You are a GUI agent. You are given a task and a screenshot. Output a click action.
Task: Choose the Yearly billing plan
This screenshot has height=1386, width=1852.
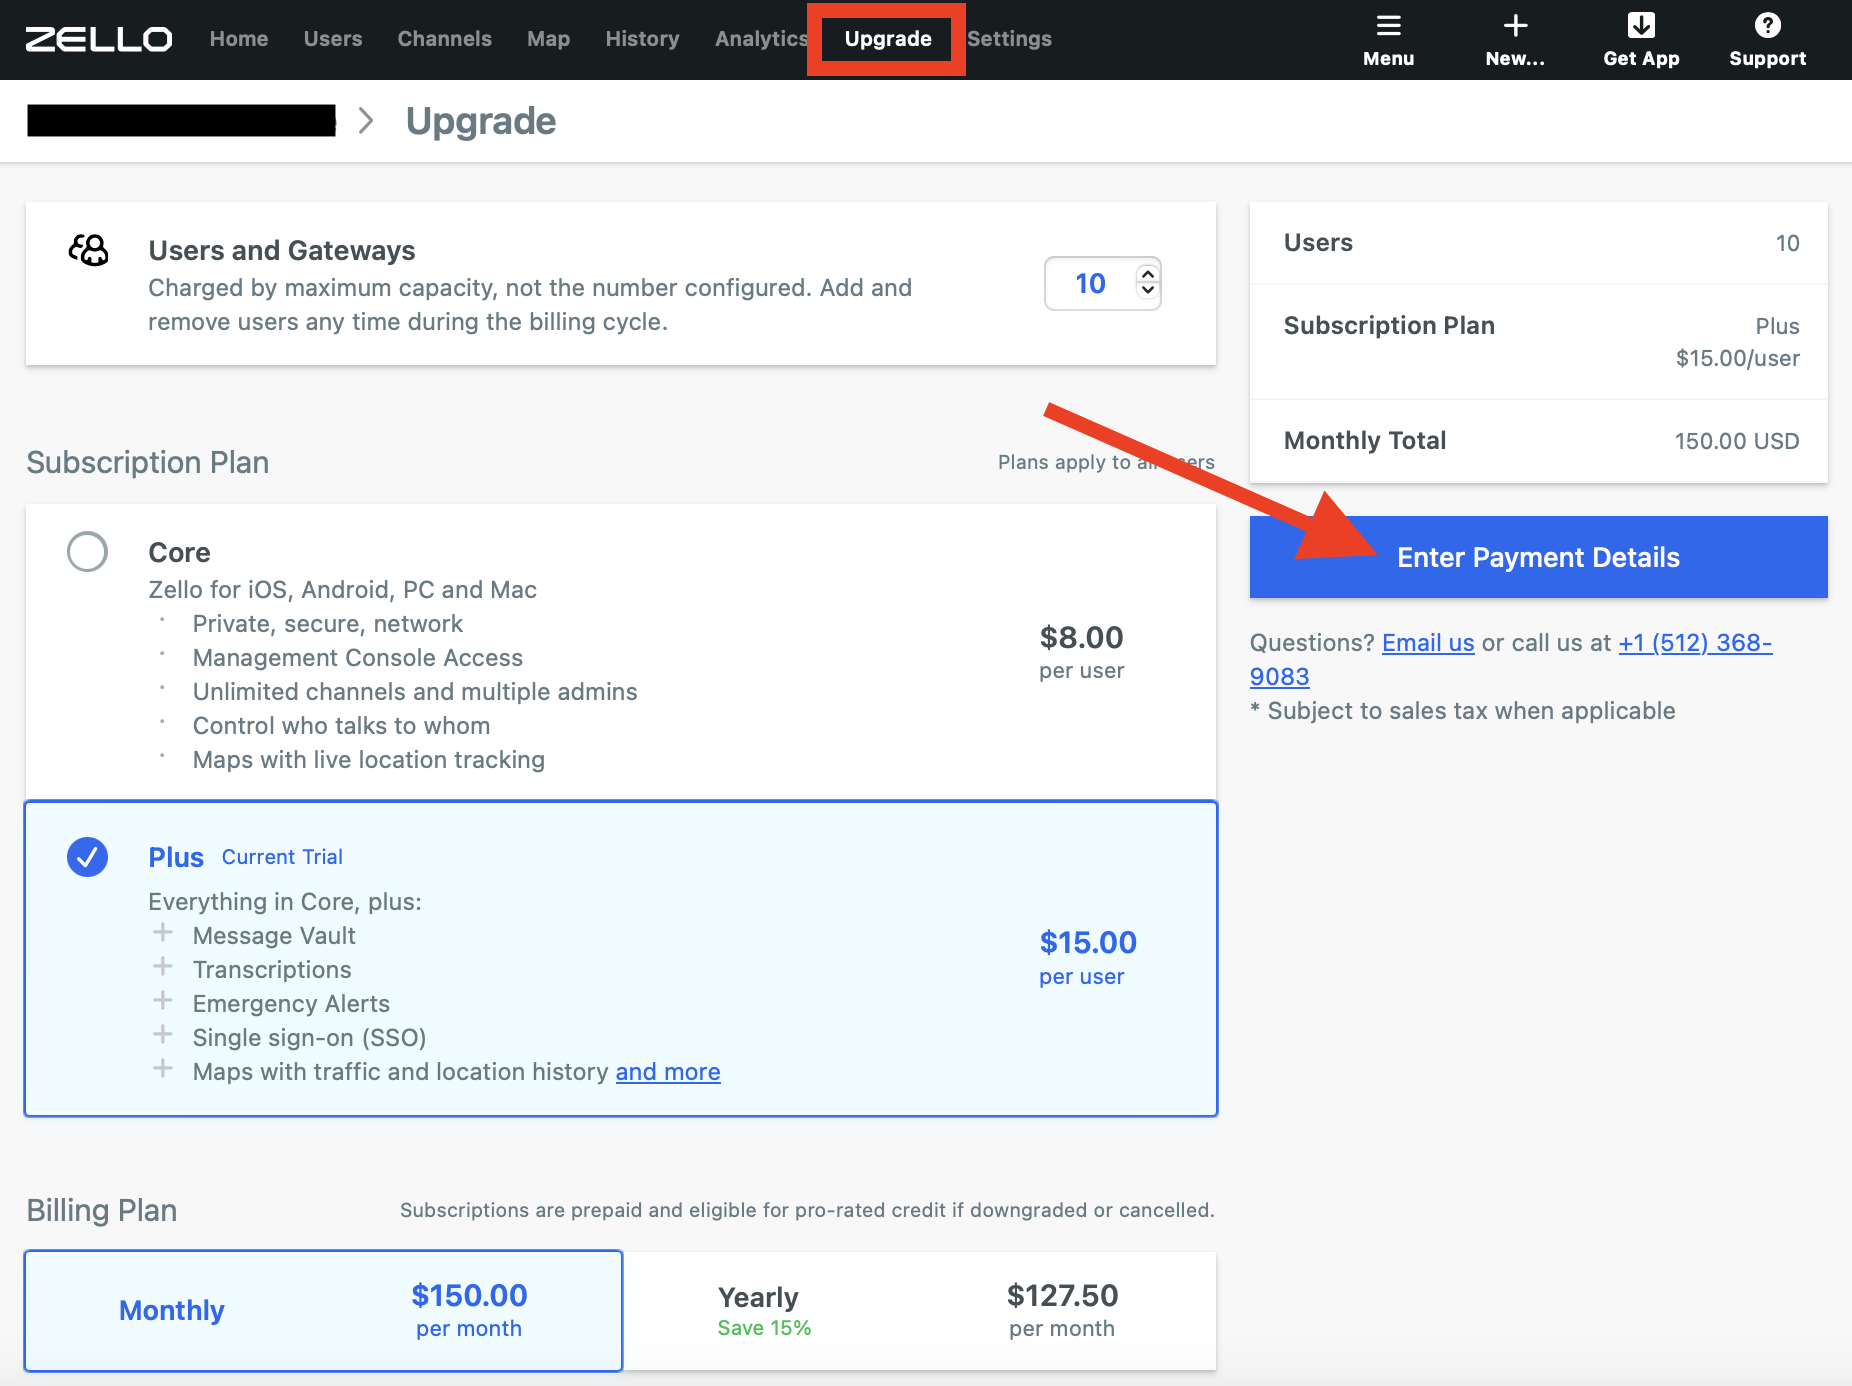pos(919,1310)
